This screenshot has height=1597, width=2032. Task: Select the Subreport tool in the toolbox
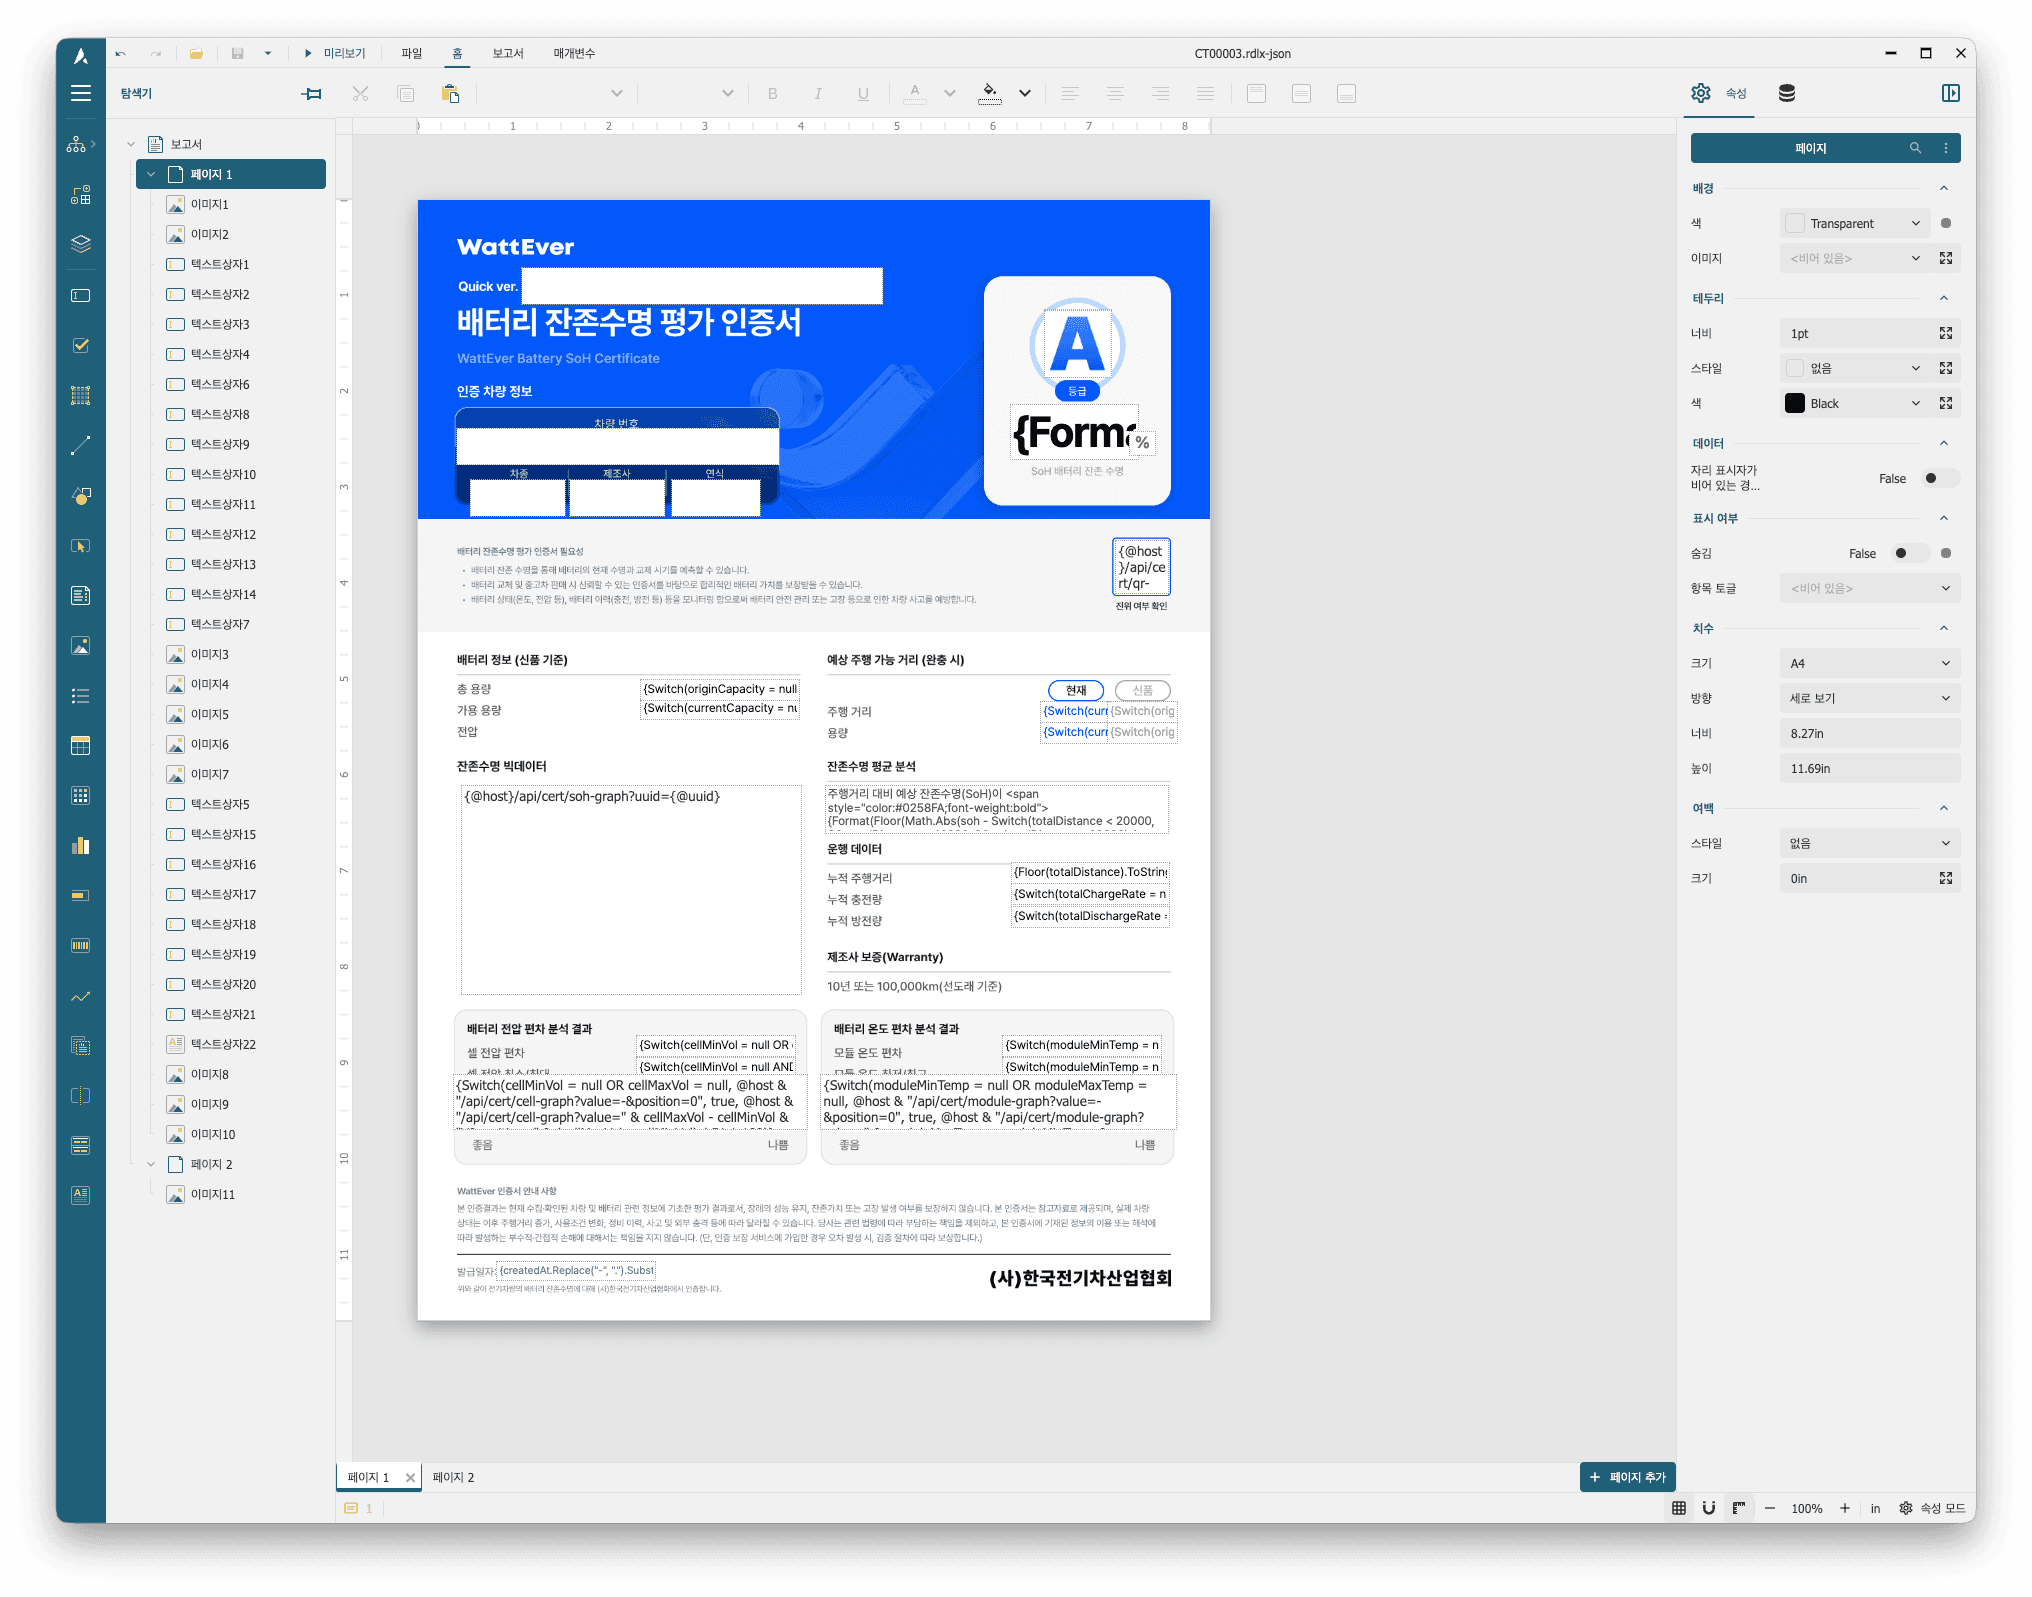(81, 1046)
